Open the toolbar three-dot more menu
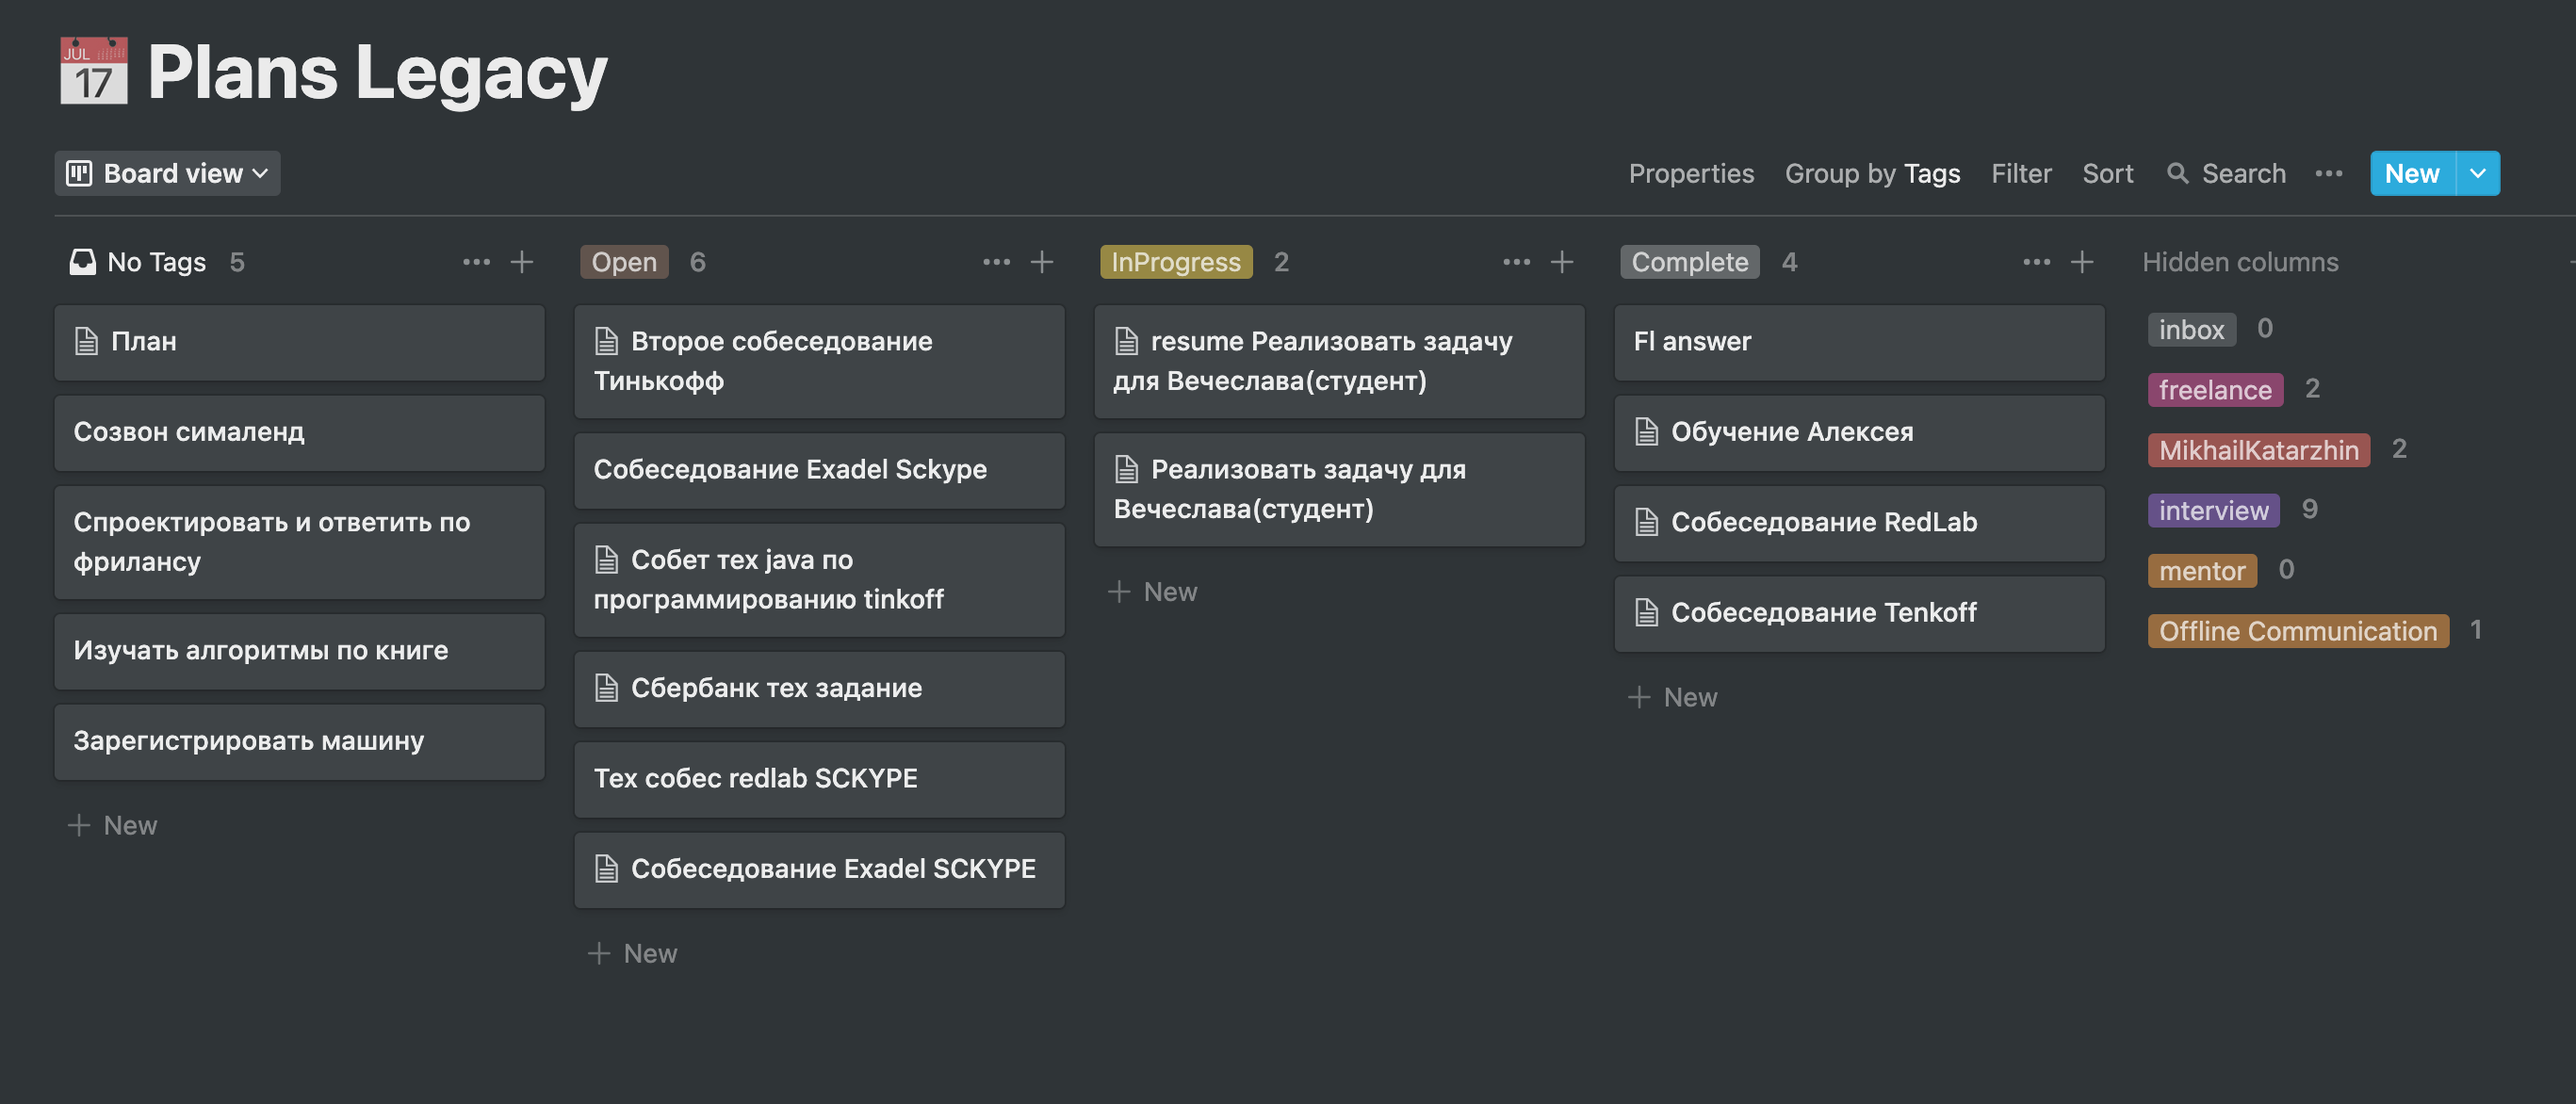2576x1104 pixels. tap(2328, 174)
